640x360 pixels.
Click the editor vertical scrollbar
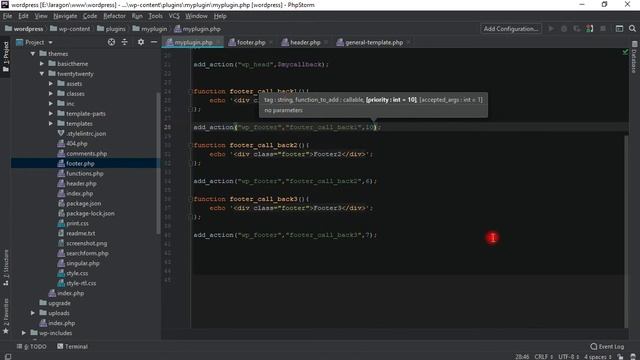626,231
